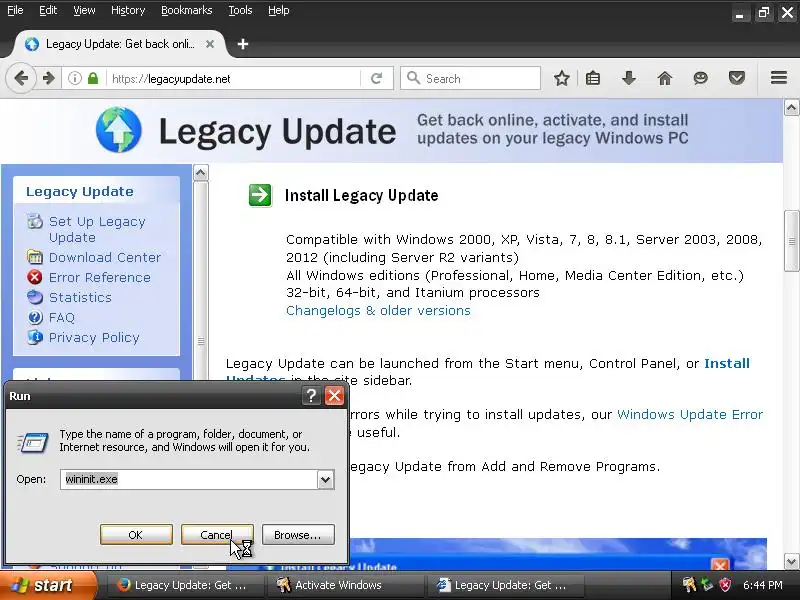The image size is (800, 600).
Task: Open the Error Reference sidebar link
Action: tap(99, 277)
